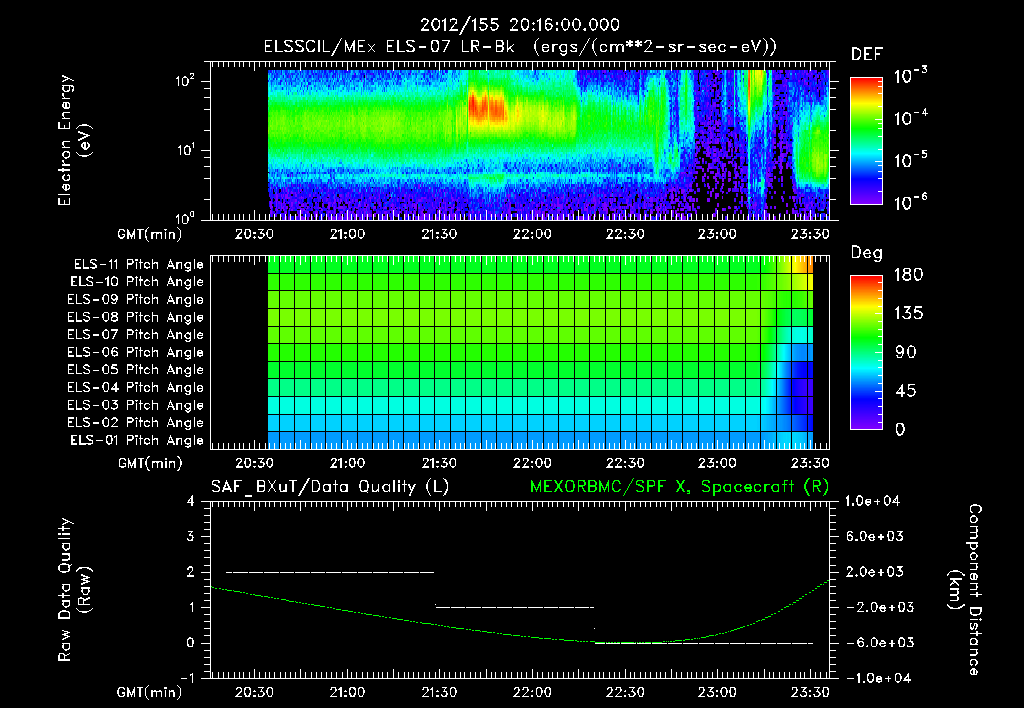Viewport: 1024px width, 708px height.
Task: Click the 45 label on the Deg colorbar
Action: 906,391
